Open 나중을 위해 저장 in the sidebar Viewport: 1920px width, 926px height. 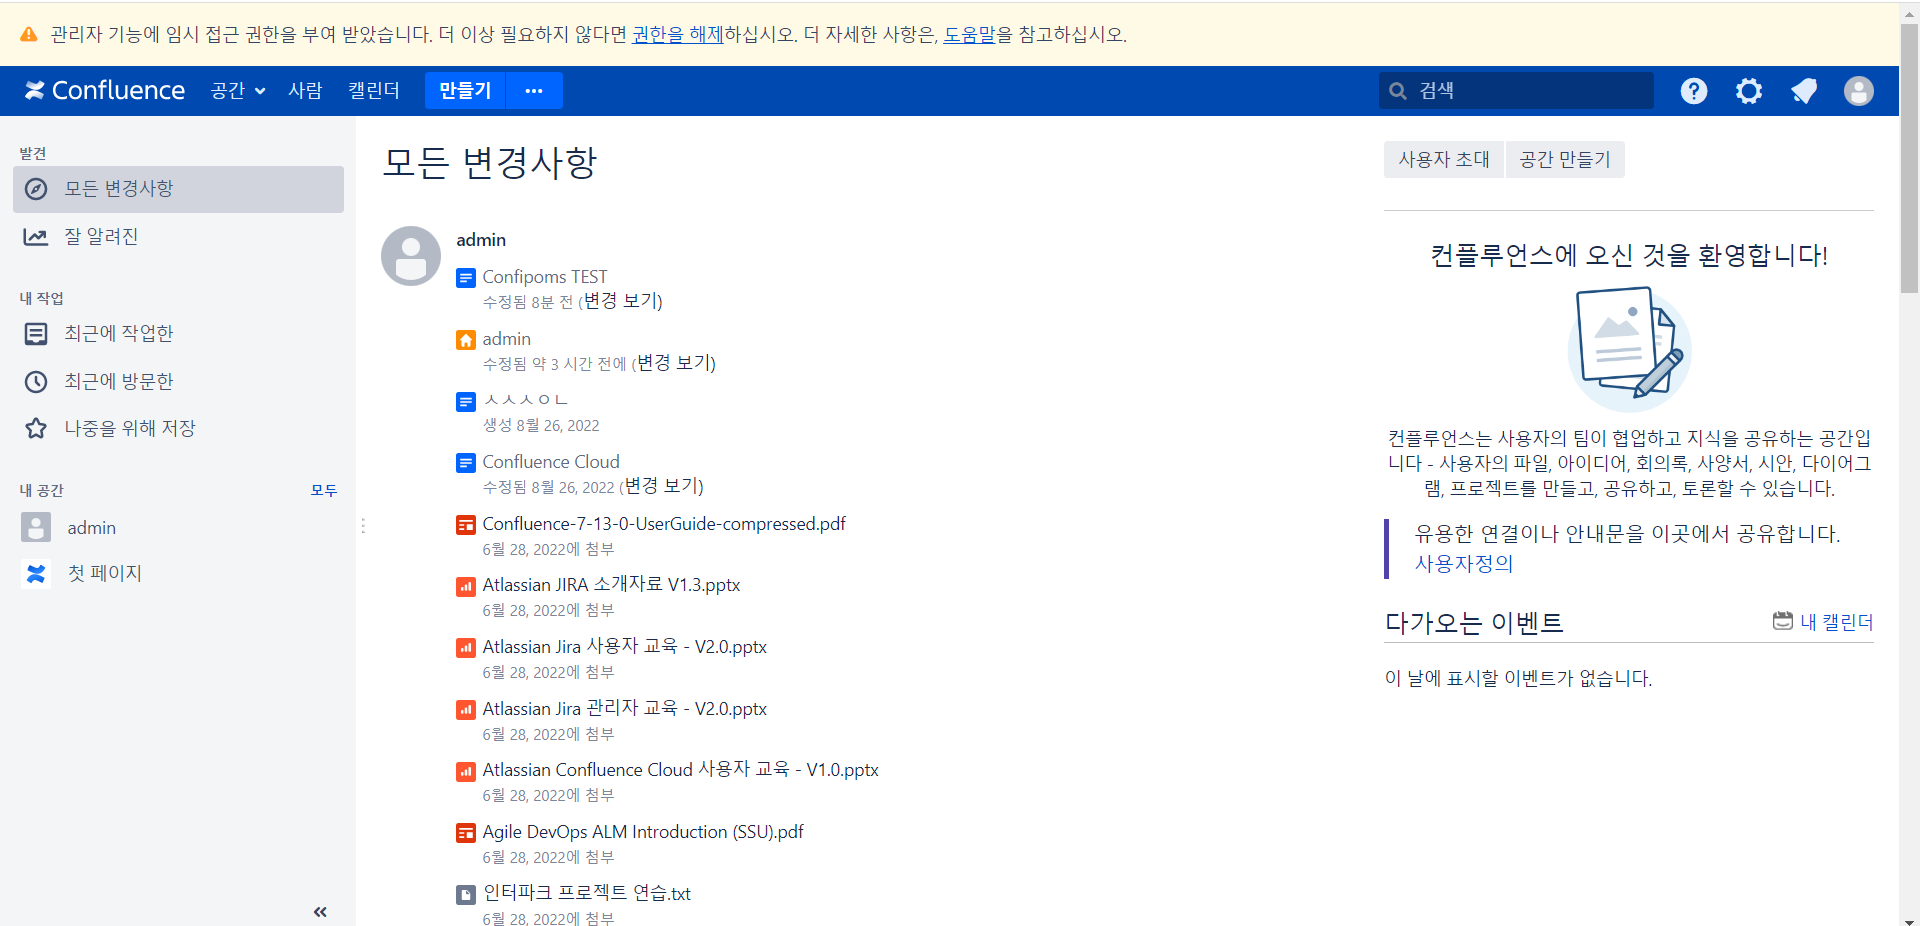coord(178,429)
